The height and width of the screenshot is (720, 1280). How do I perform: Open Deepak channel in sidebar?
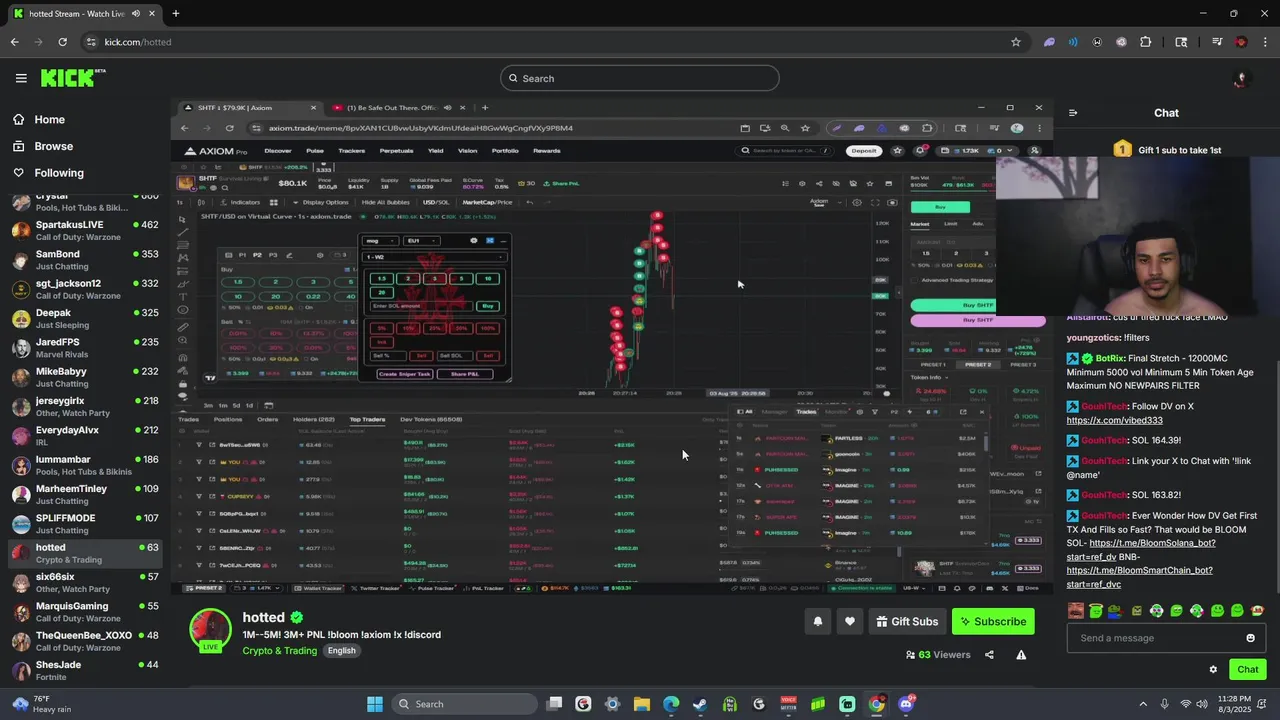[x=85, y=319]
